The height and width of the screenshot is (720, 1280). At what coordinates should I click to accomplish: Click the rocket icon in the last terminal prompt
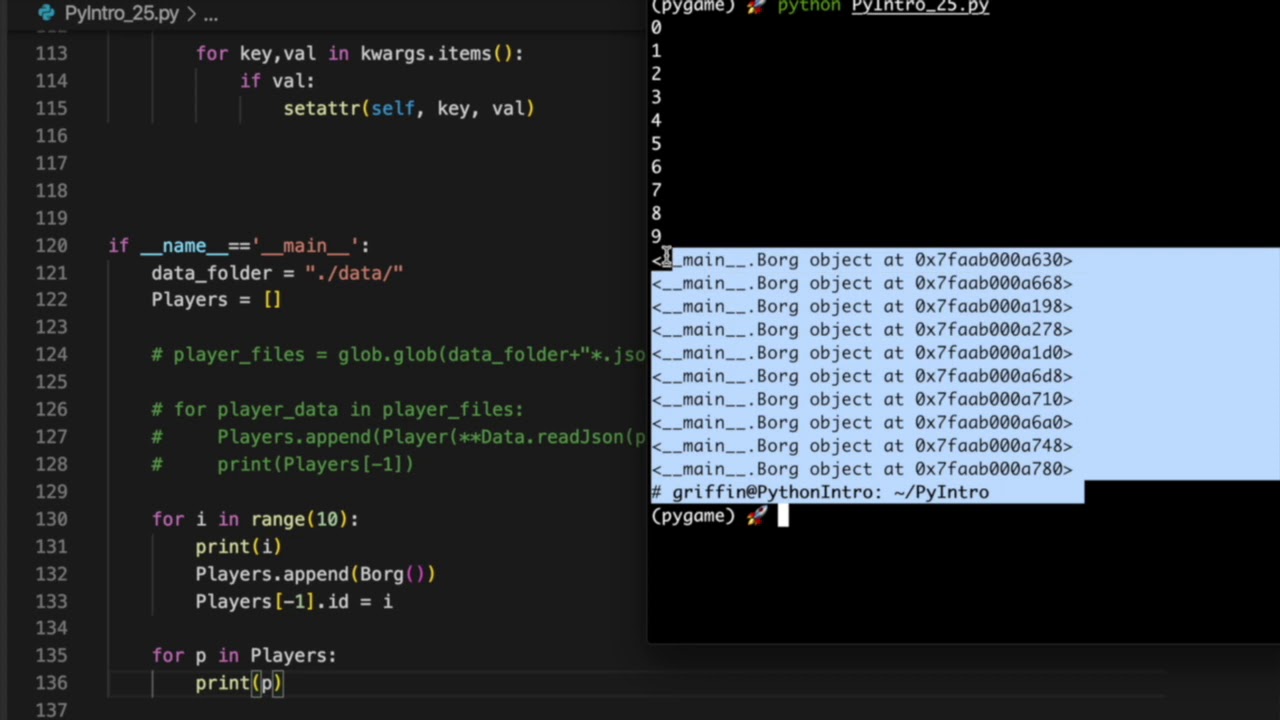757,515
